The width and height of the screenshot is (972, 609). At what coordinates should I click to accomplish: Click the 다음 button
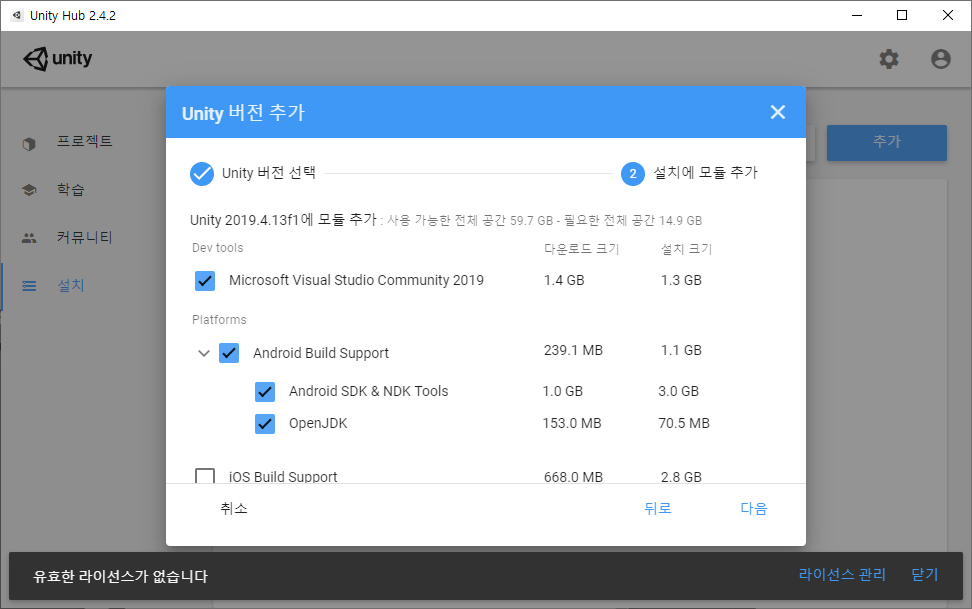(754, 509)
